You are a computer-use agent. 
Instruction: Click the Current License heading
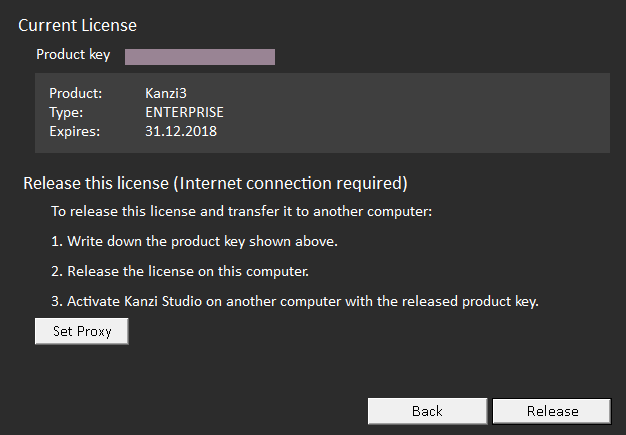tap(78, 25)
